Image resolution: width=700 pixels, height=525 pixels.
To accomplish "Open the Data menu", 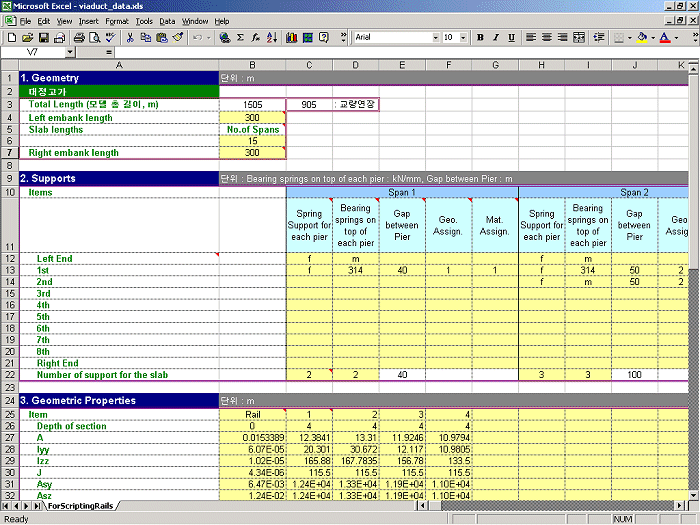I will pyautogui.click(x=167, y=21).
